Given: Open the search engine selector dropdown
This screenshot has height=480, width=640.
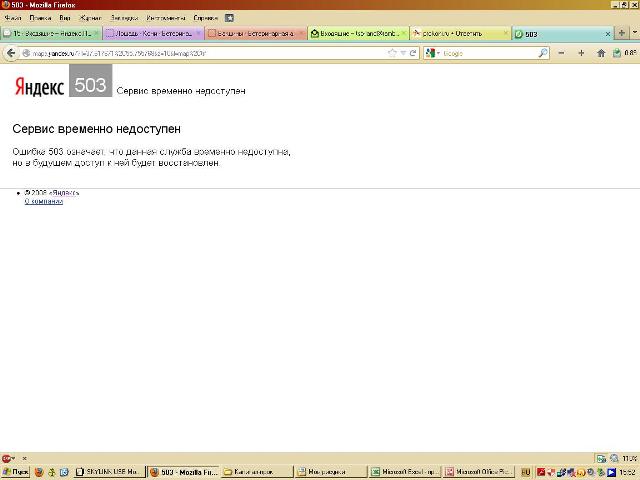Looking at the screenshot, I should (432, 53).
